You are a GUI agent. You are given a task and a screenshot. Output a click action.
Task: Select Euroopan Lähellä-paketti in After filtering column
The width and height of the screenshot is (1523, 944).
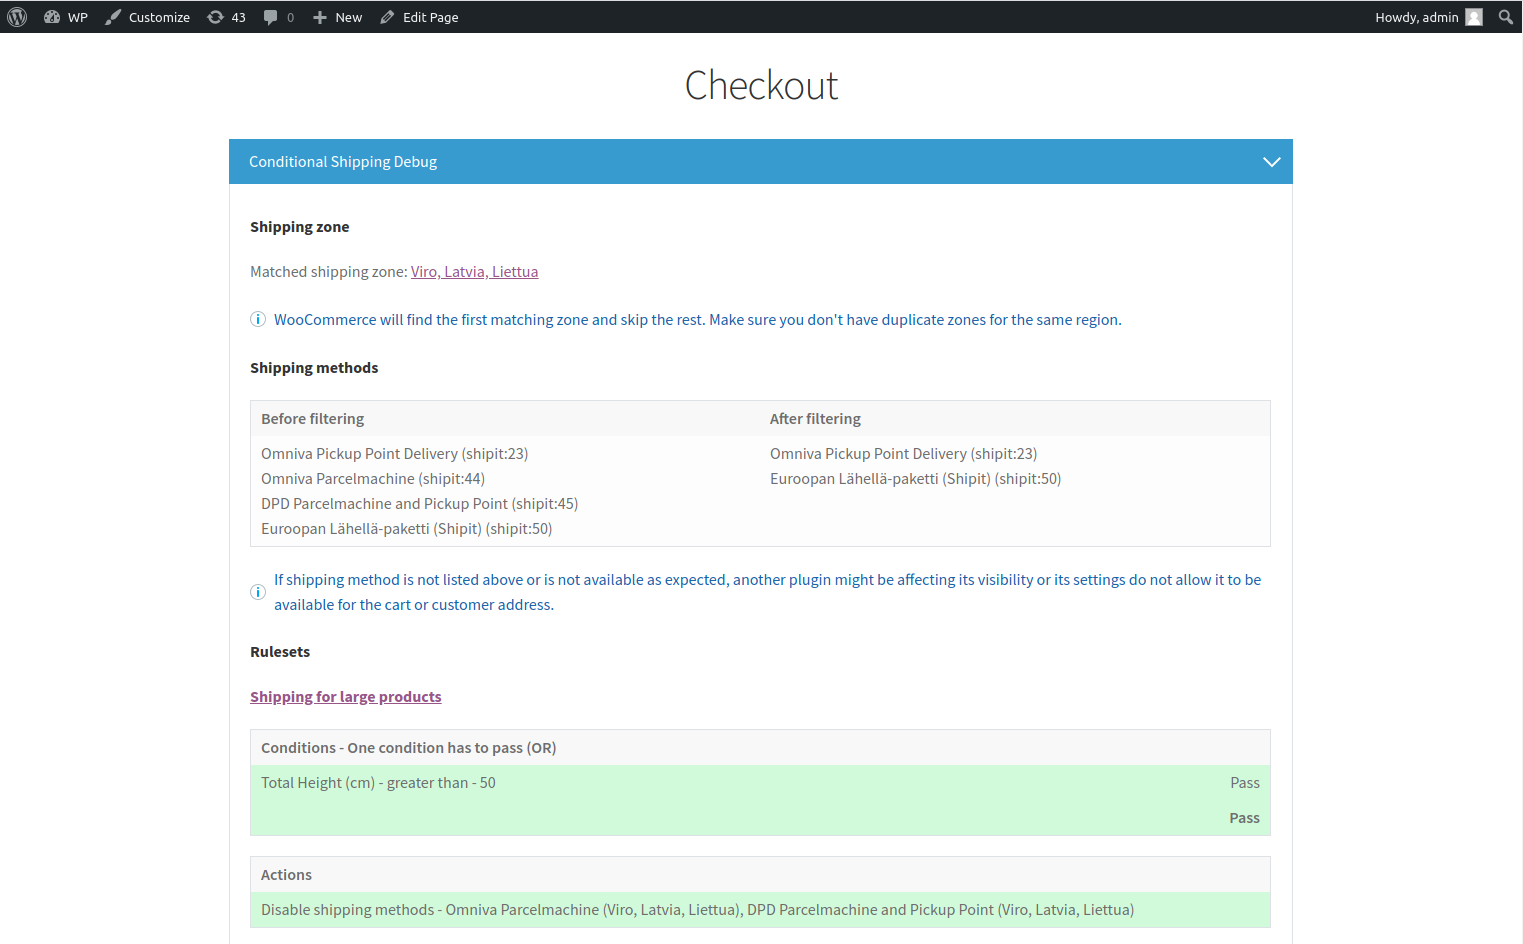click(x=916, y=479)
